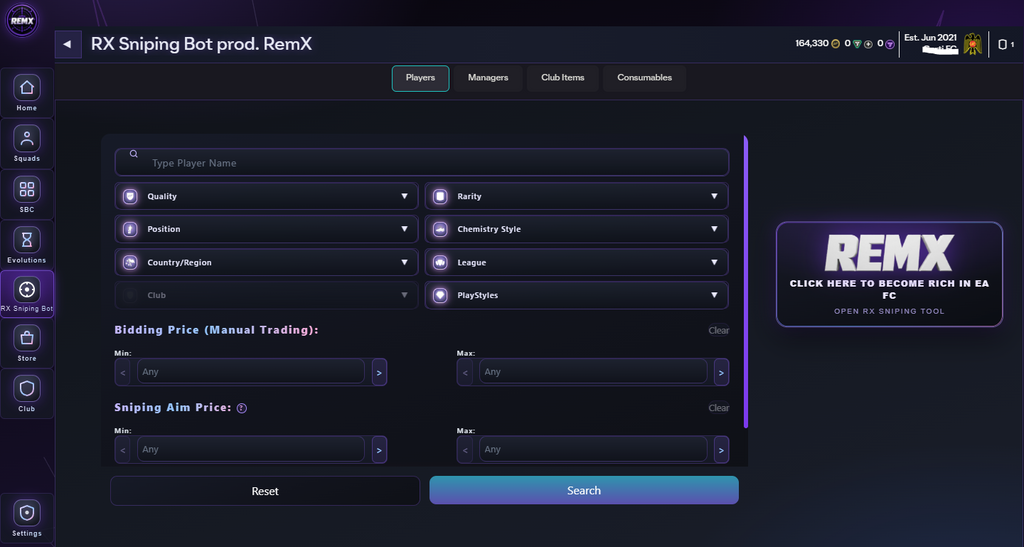Decrease Bidding Price Max value

click(465, 372)
